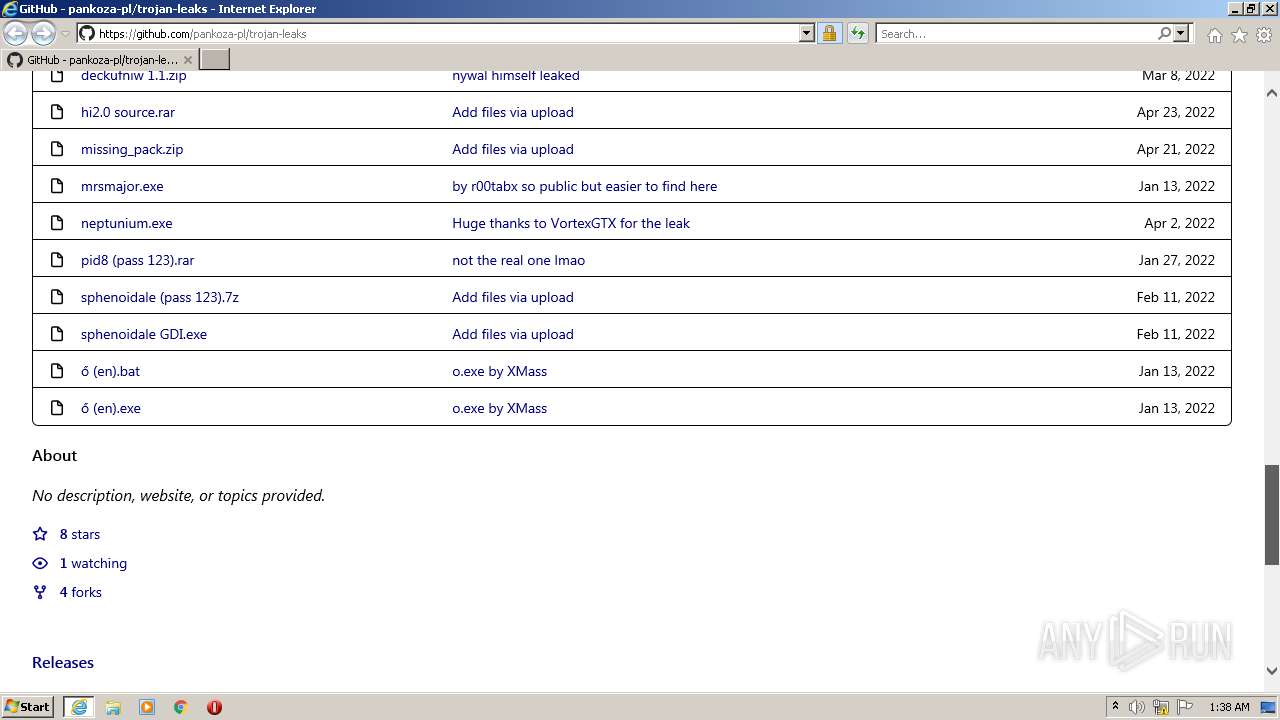
Task: Open the search provider dropdown
Action: click(1181, 33)
